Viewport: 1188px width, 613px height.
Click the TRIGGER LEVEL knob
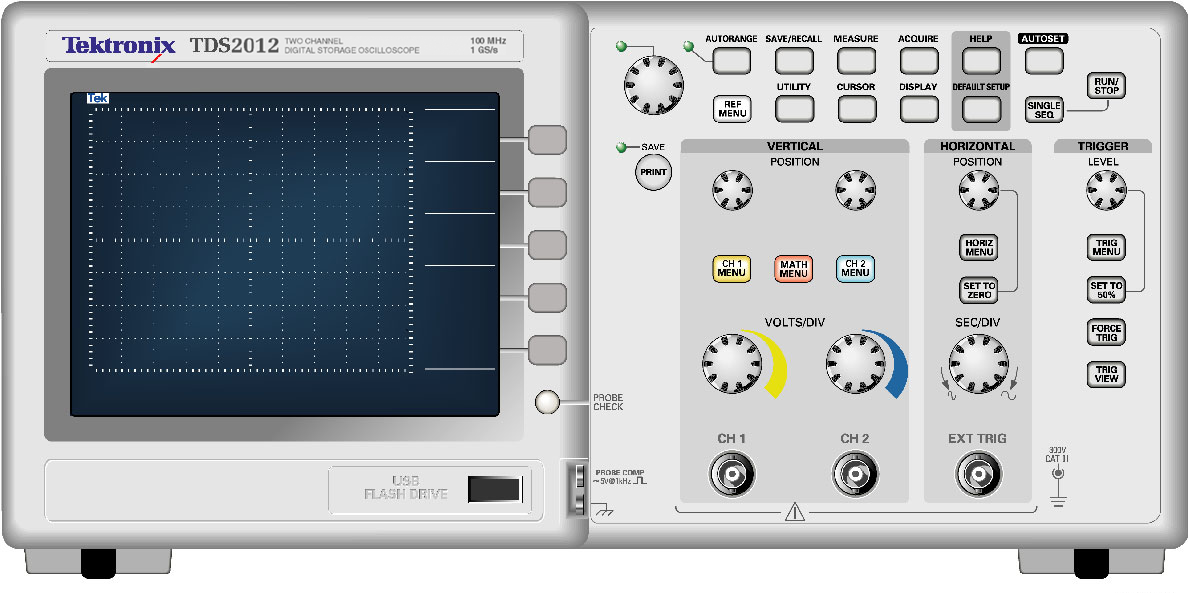[x=1106, y=189]
